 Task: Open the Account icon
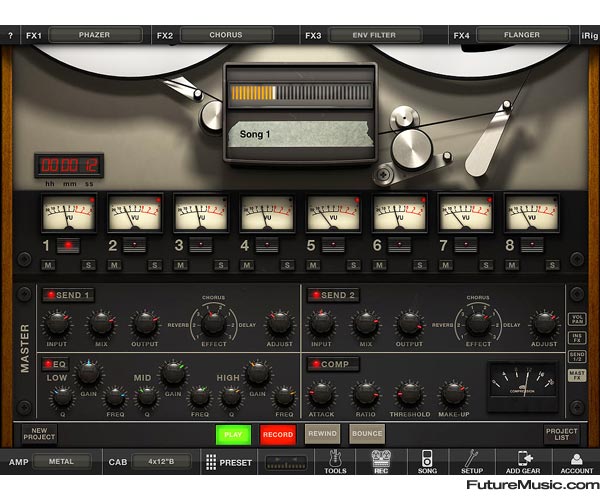point(577,461)
